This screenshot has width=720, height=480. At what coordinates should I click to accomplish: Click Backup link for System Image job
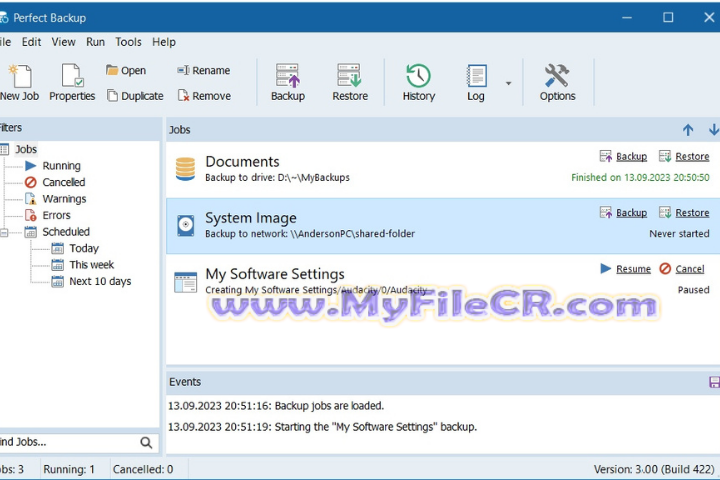pos(631,213)
